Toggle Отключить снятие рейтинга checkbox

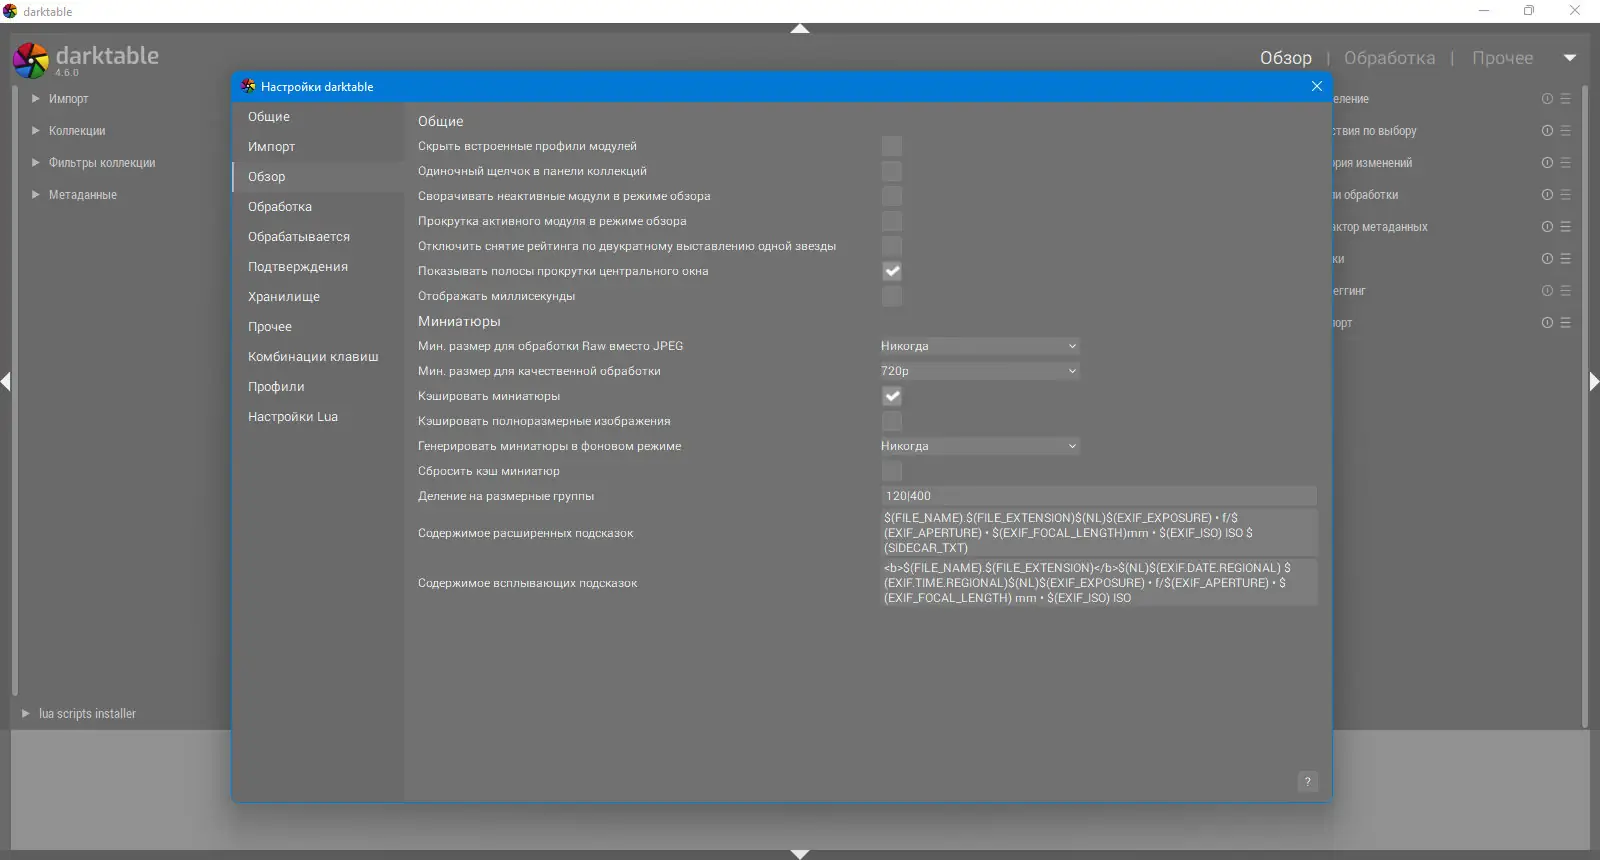(892, 246)
